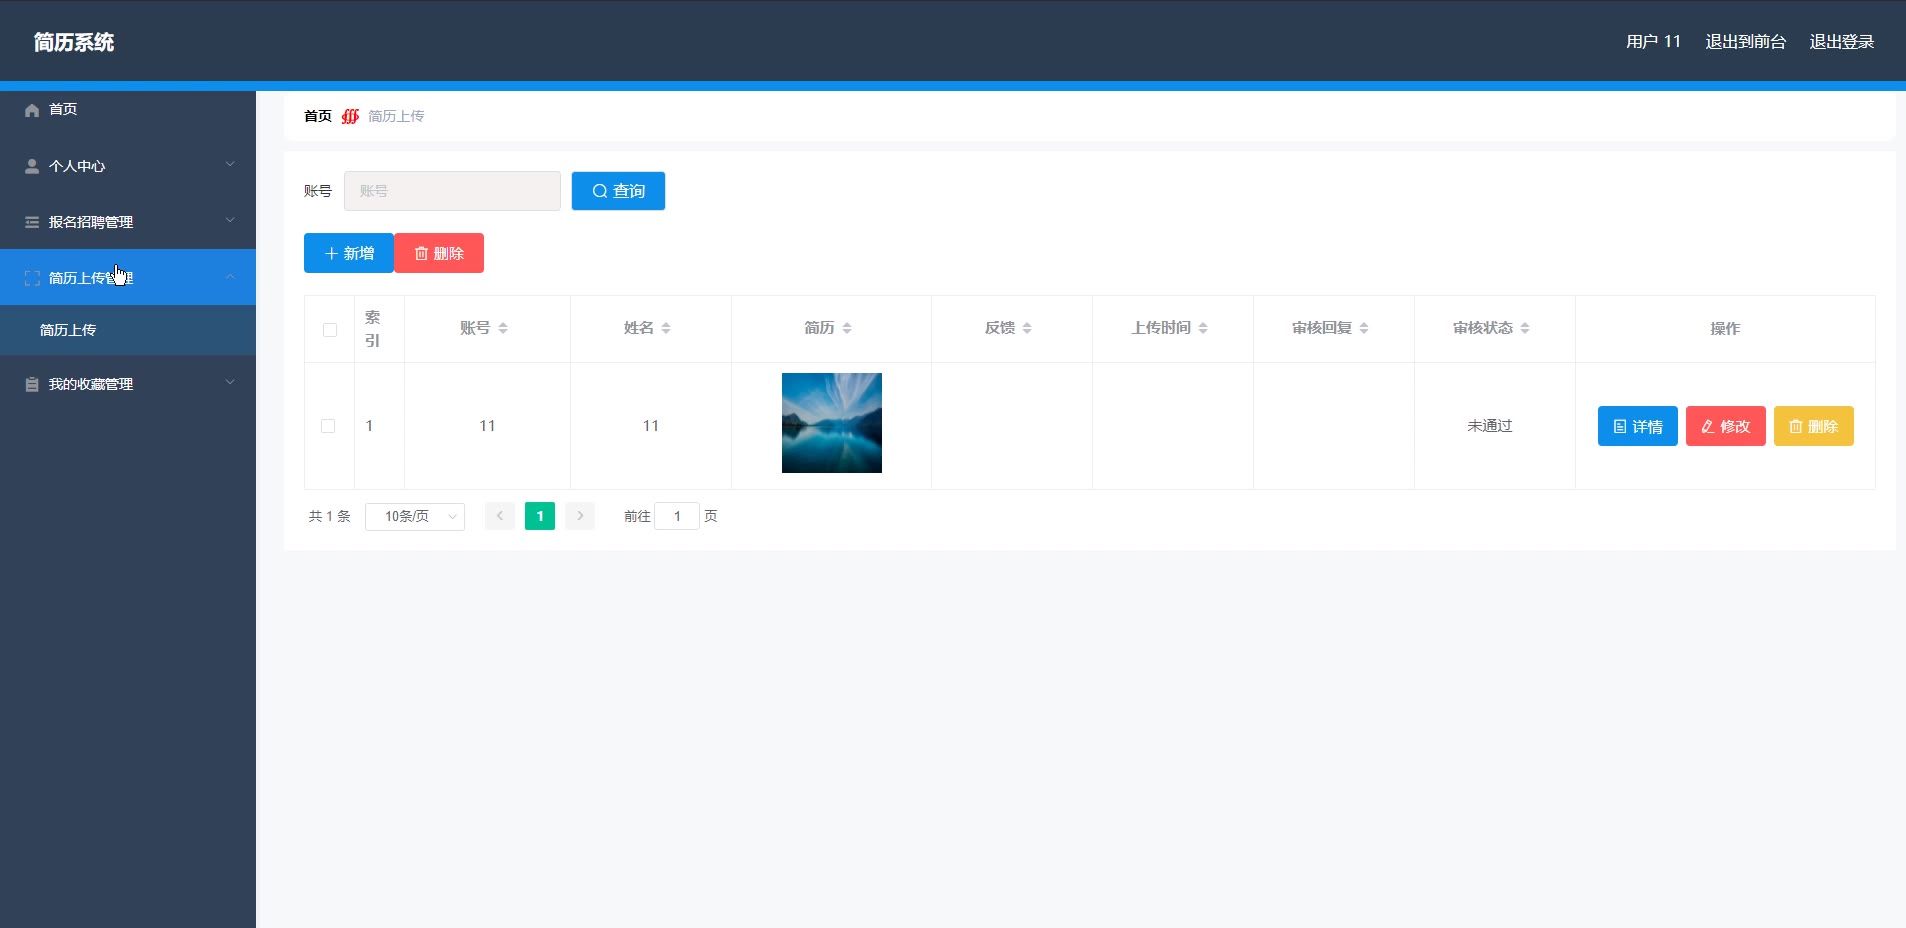Click 修改 for row 1
The image size is (1906, 928).
click(x=1726, y=426)
